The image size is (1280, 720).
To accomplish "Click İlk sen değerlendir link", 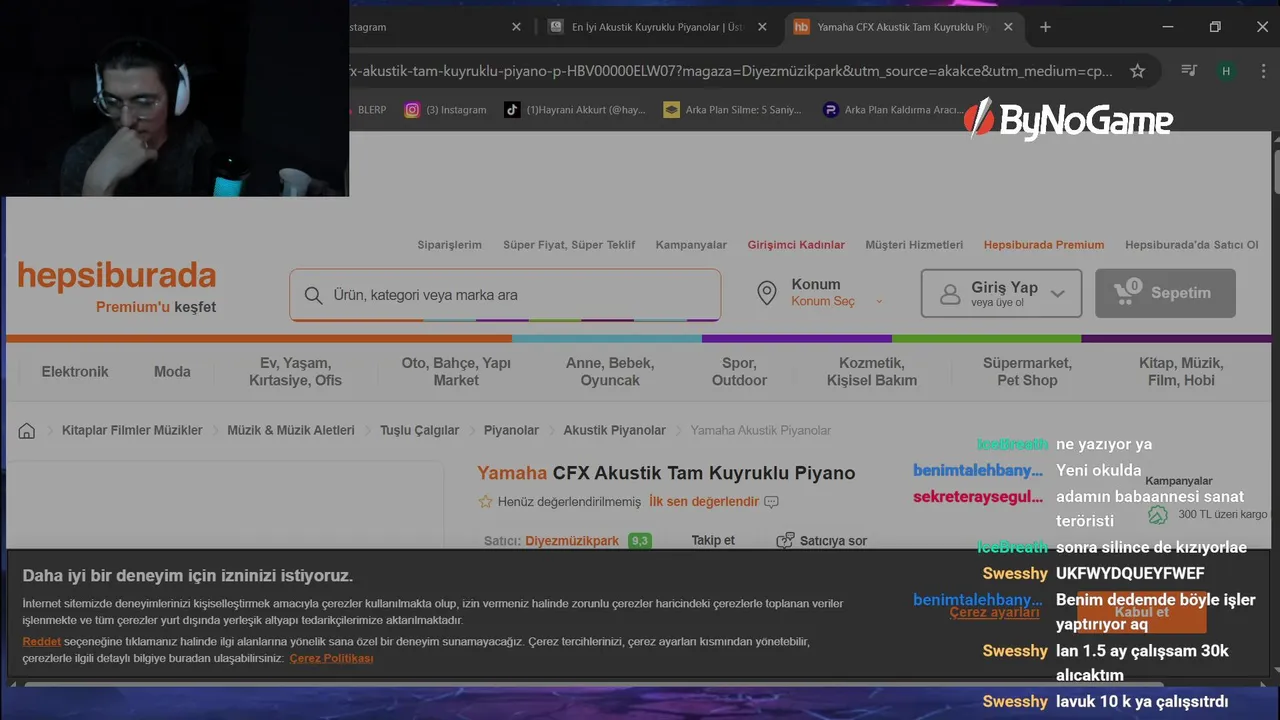I will tap(704, 501).
